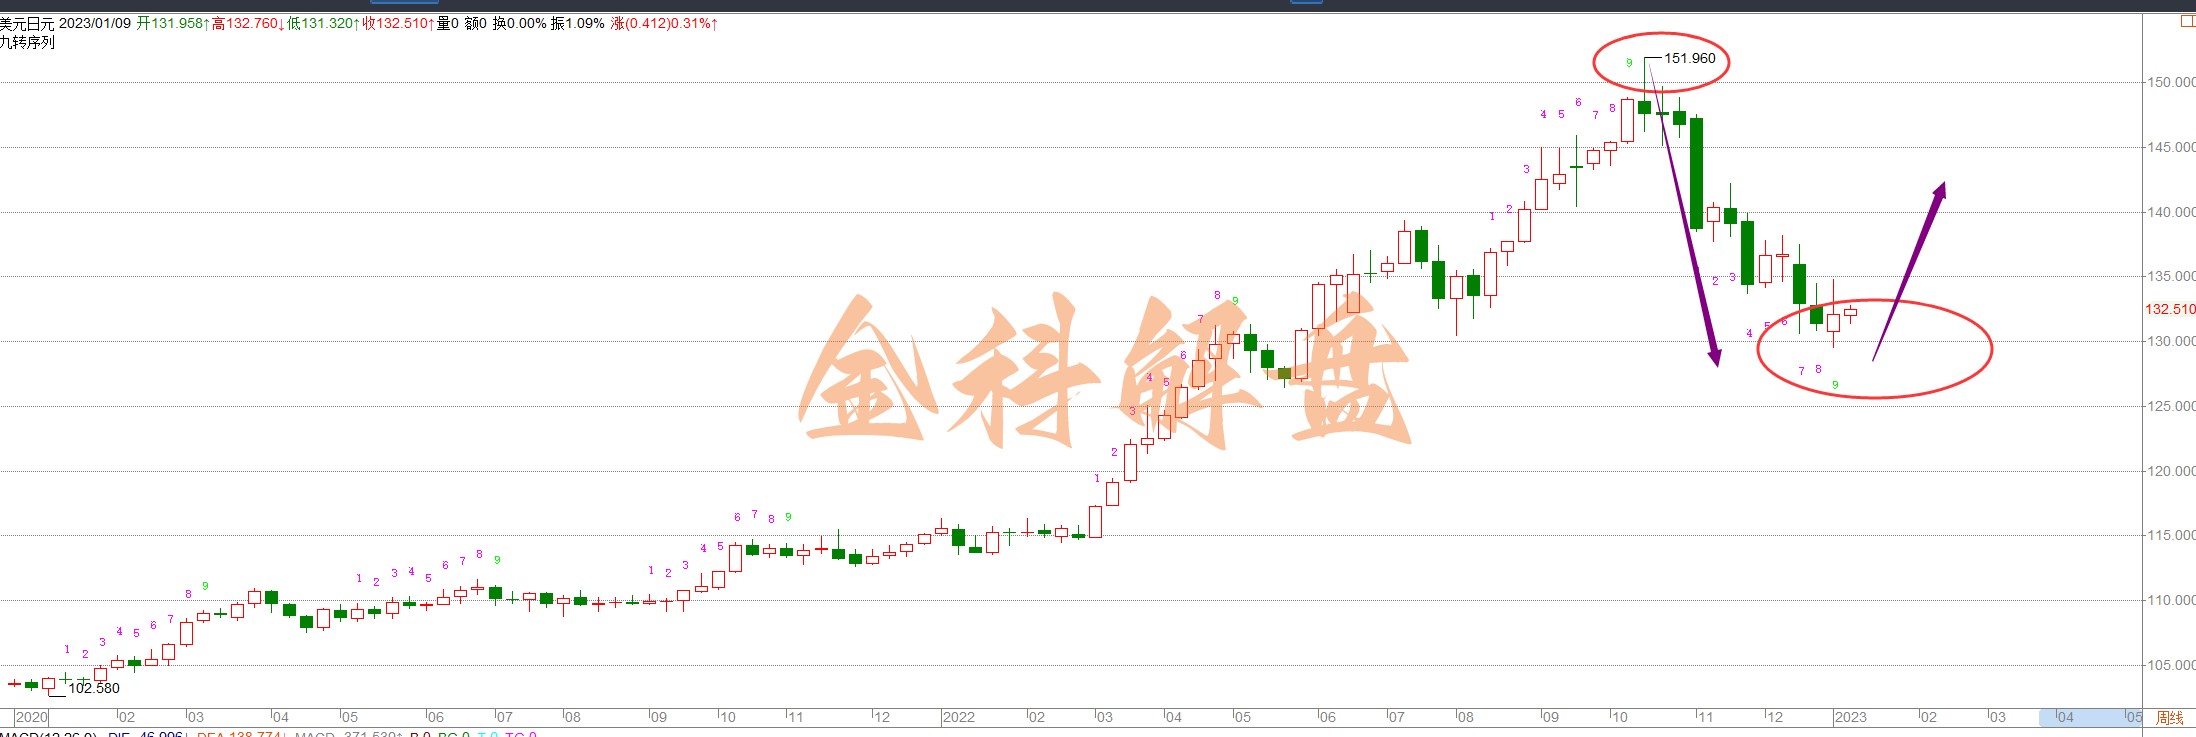Viewport: 2196px width, 737px height.
Task: Click the 105.000 price axis label
Action: click(x=2171, y=665)
